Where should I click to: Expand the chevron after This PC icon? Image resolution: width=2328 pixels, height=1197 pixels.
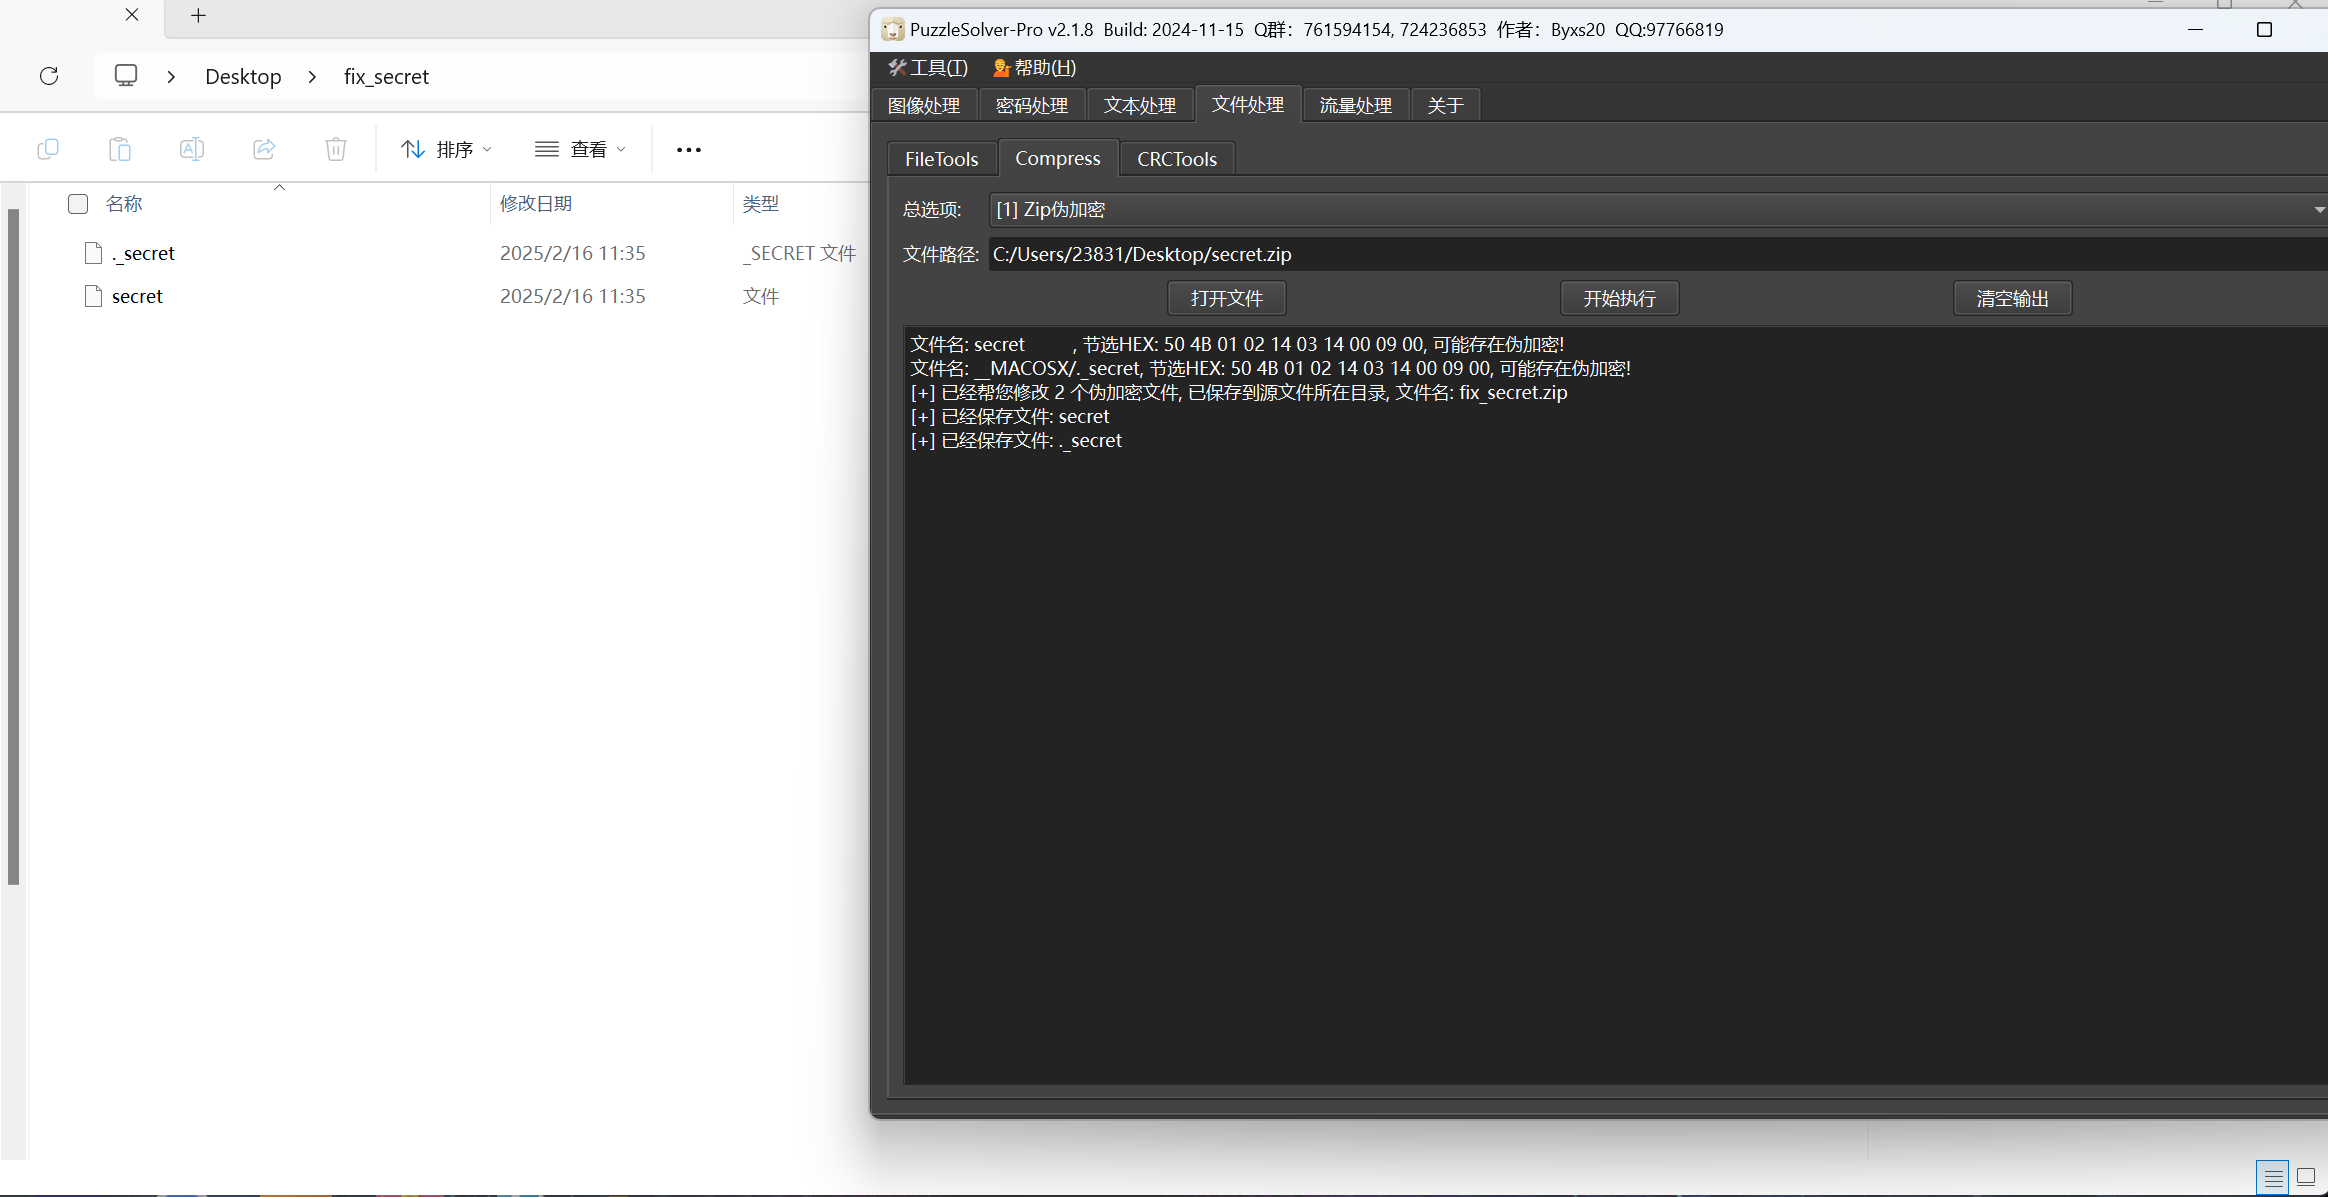point(171,77)
